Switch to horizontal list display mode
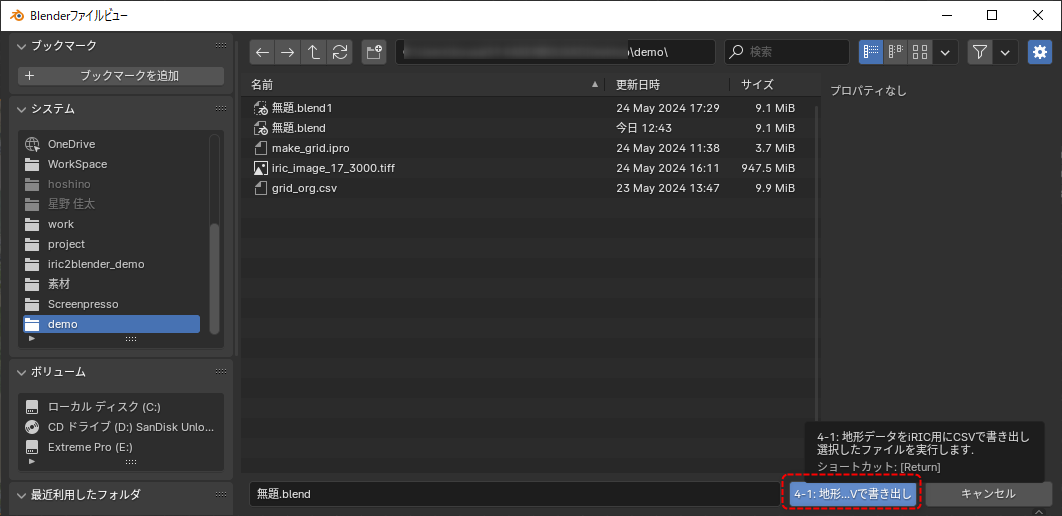 896,52
